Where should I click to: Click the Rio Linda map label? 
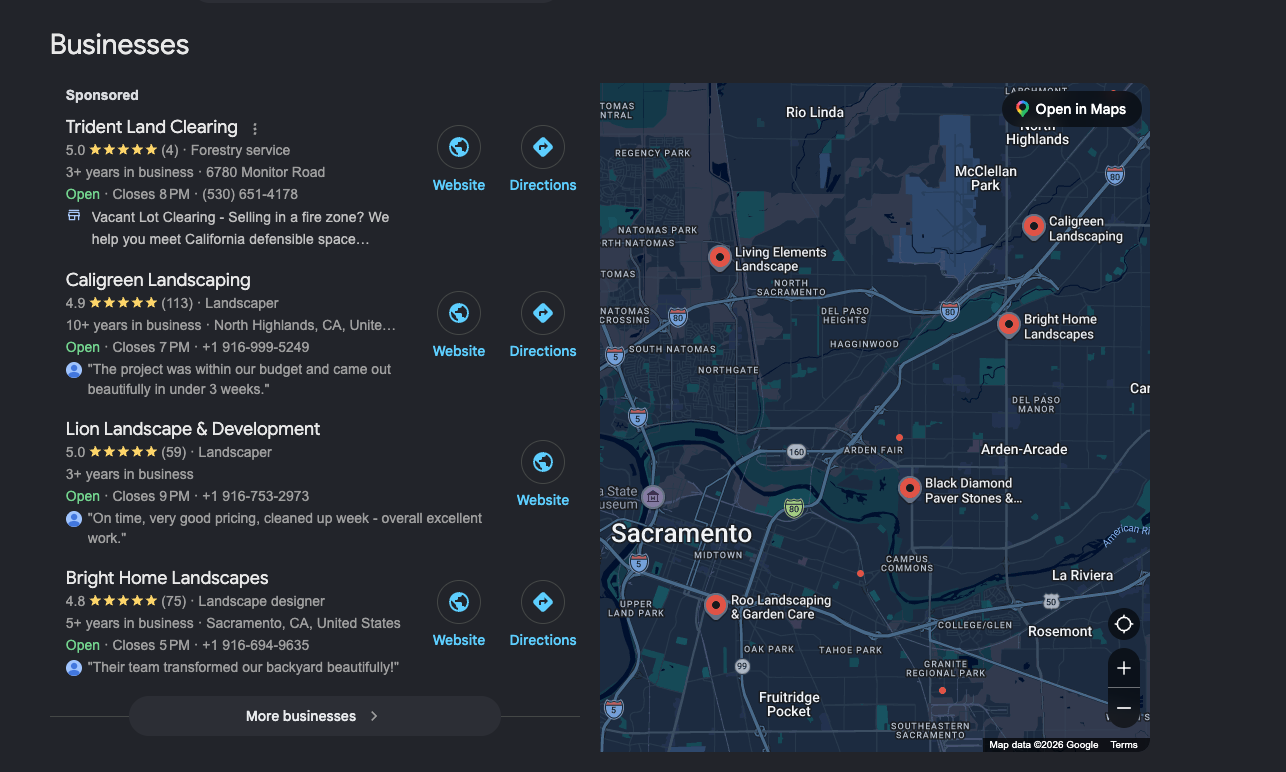tap(815, 112)
